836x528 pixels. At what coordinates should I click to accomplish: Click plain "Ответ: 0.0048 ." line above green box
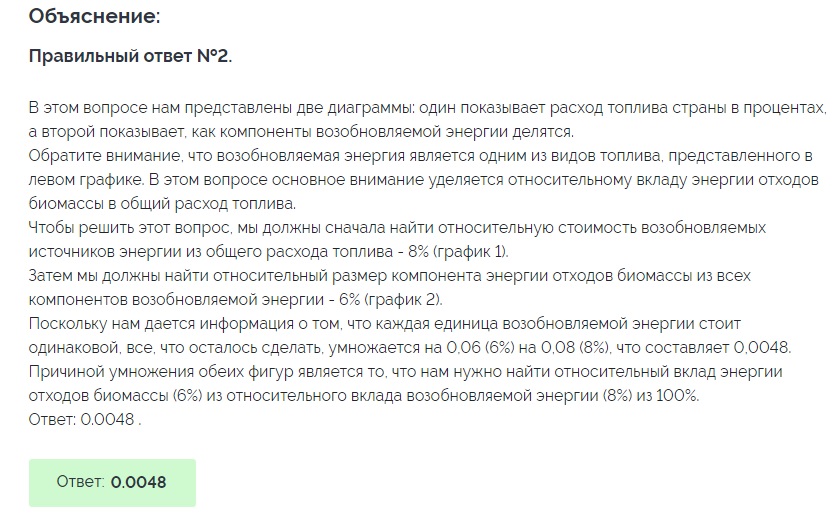pyautogui.click(x=86, y=420)
